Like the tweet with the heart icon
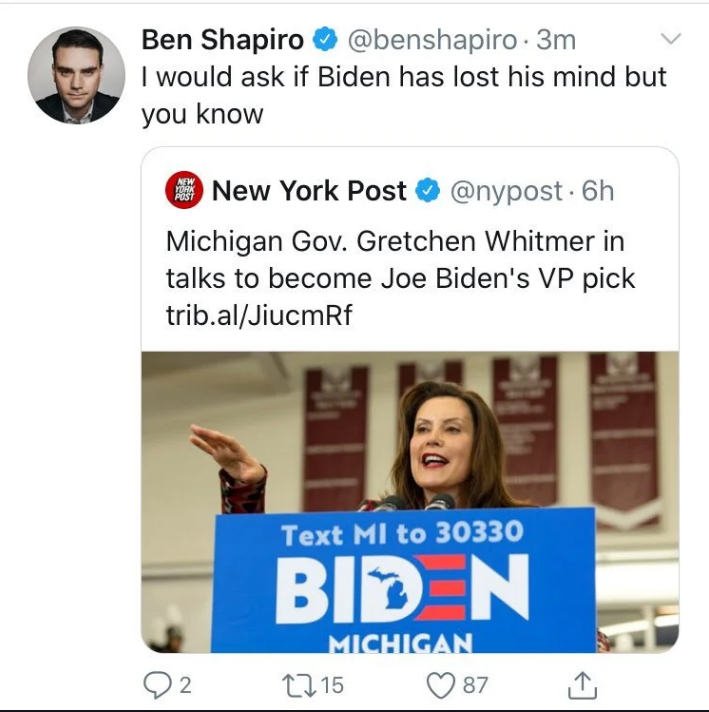Viewport: 709px width, 712px height. click(x=441, y=684)
